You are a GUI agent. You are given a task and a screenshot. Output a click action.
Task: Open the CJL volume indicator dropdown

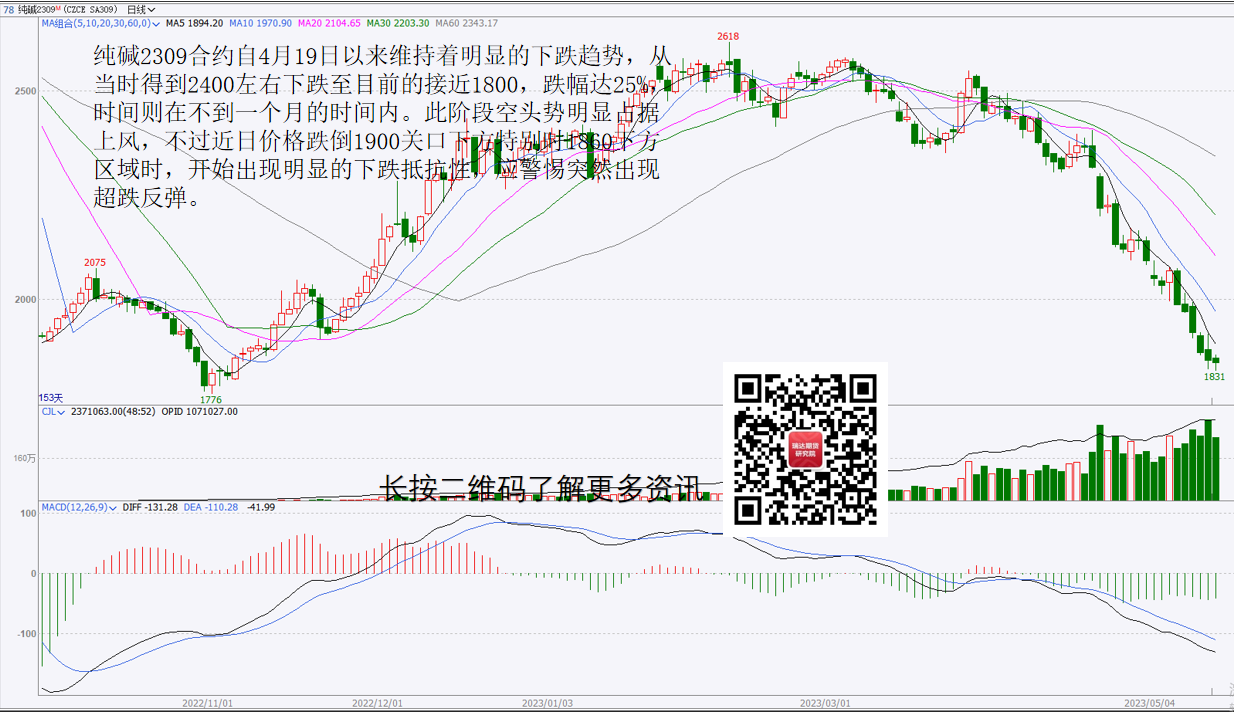click(52, 411)
